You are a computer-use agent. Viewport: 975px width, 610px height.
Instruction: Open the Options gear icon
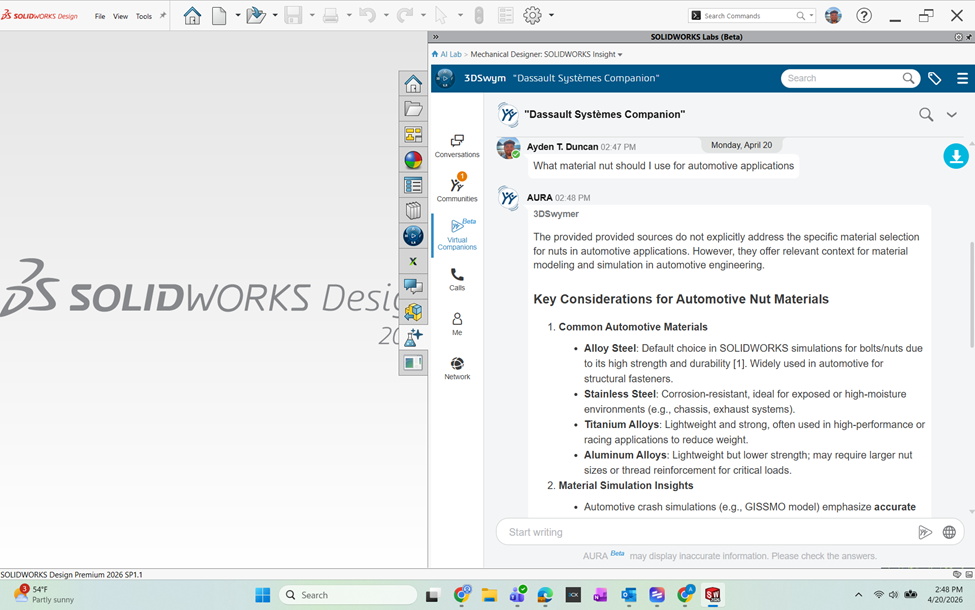coord(532,15)
